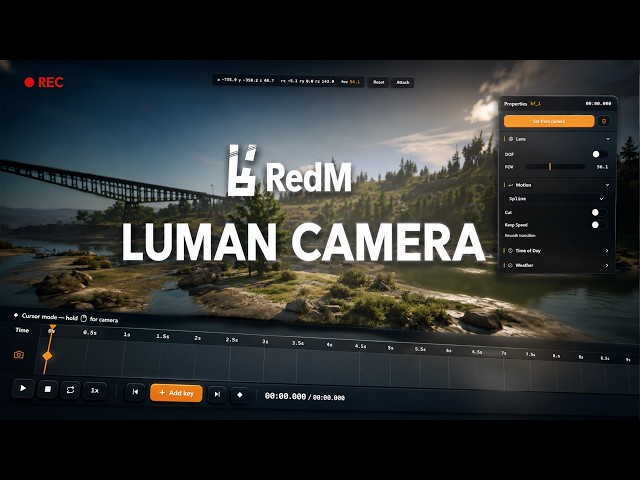Select the orange keyframe diamond on the timeline
Viewport: 640px width, 480px height.
[x=47, y=356]
